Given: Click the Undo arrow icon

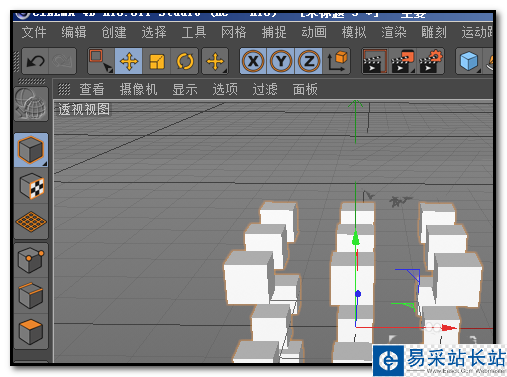Looking at the screenshot, I should click(35, 61).
